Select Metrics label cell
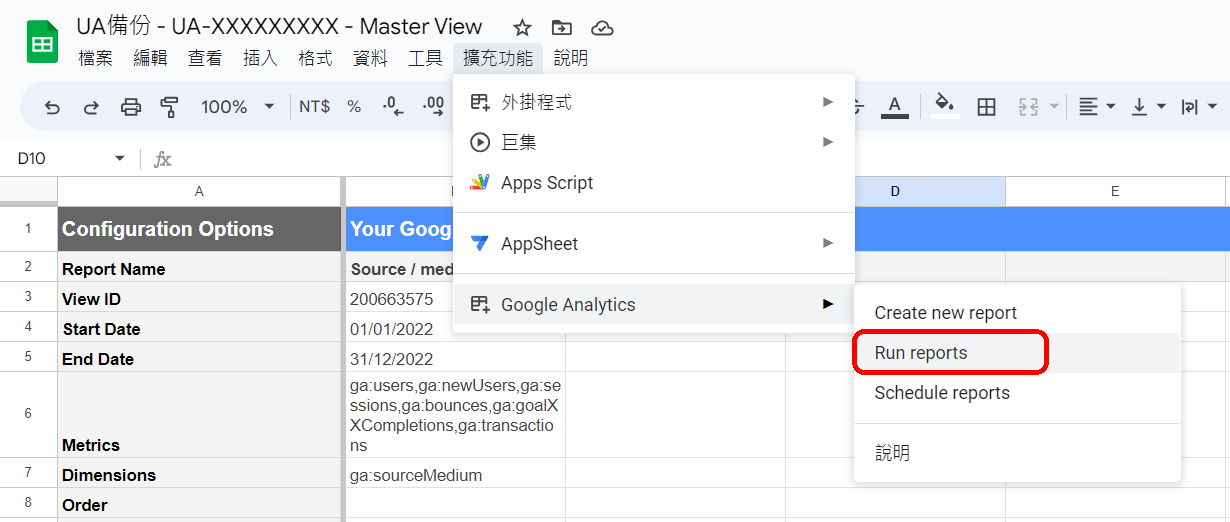Viewport: 1230px width, 522px height. pos(199,414)
